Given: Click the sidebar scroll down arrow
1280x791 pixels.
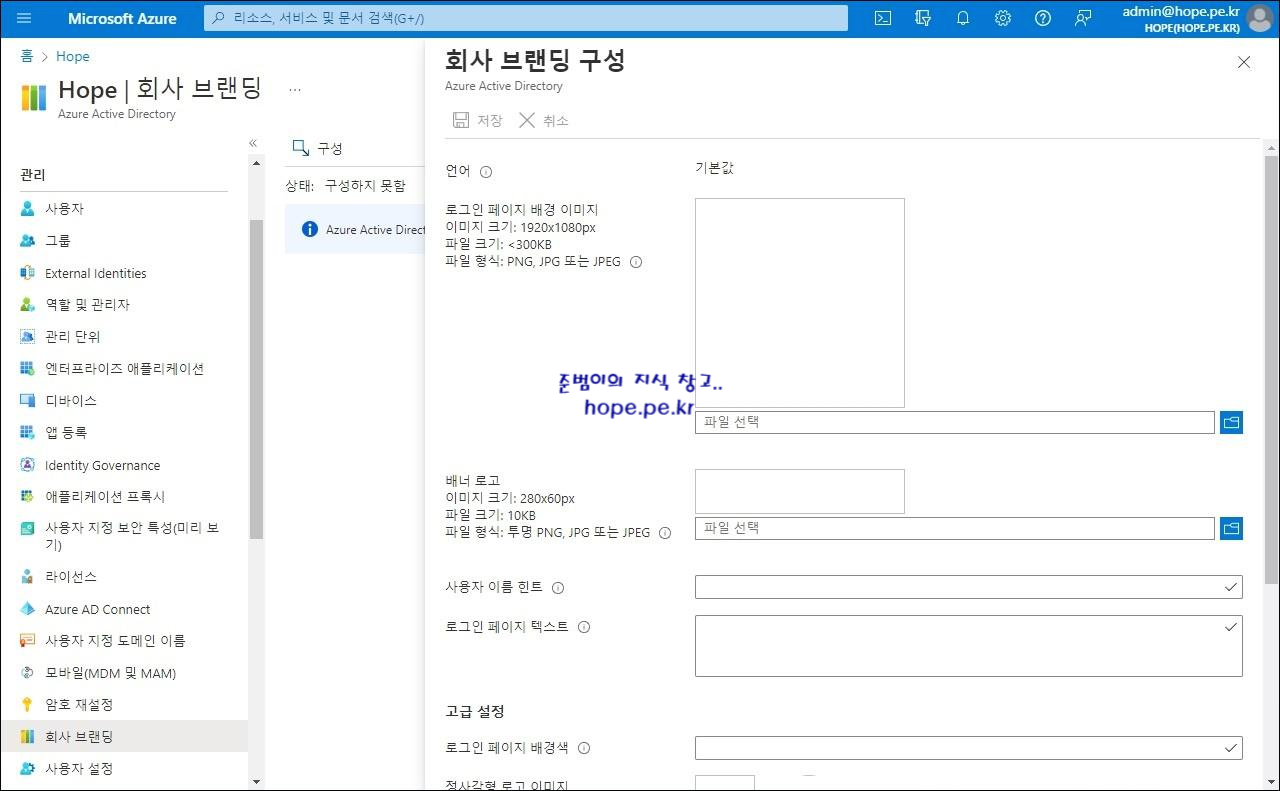Looking at the screenshot, I should point(256,782).
